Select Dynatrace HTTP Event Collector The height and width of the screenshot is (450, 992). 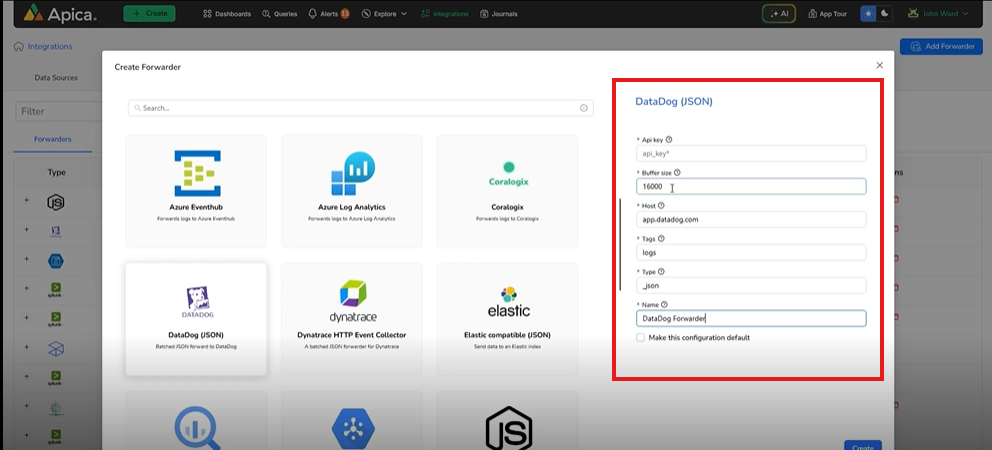coord(352,318)
